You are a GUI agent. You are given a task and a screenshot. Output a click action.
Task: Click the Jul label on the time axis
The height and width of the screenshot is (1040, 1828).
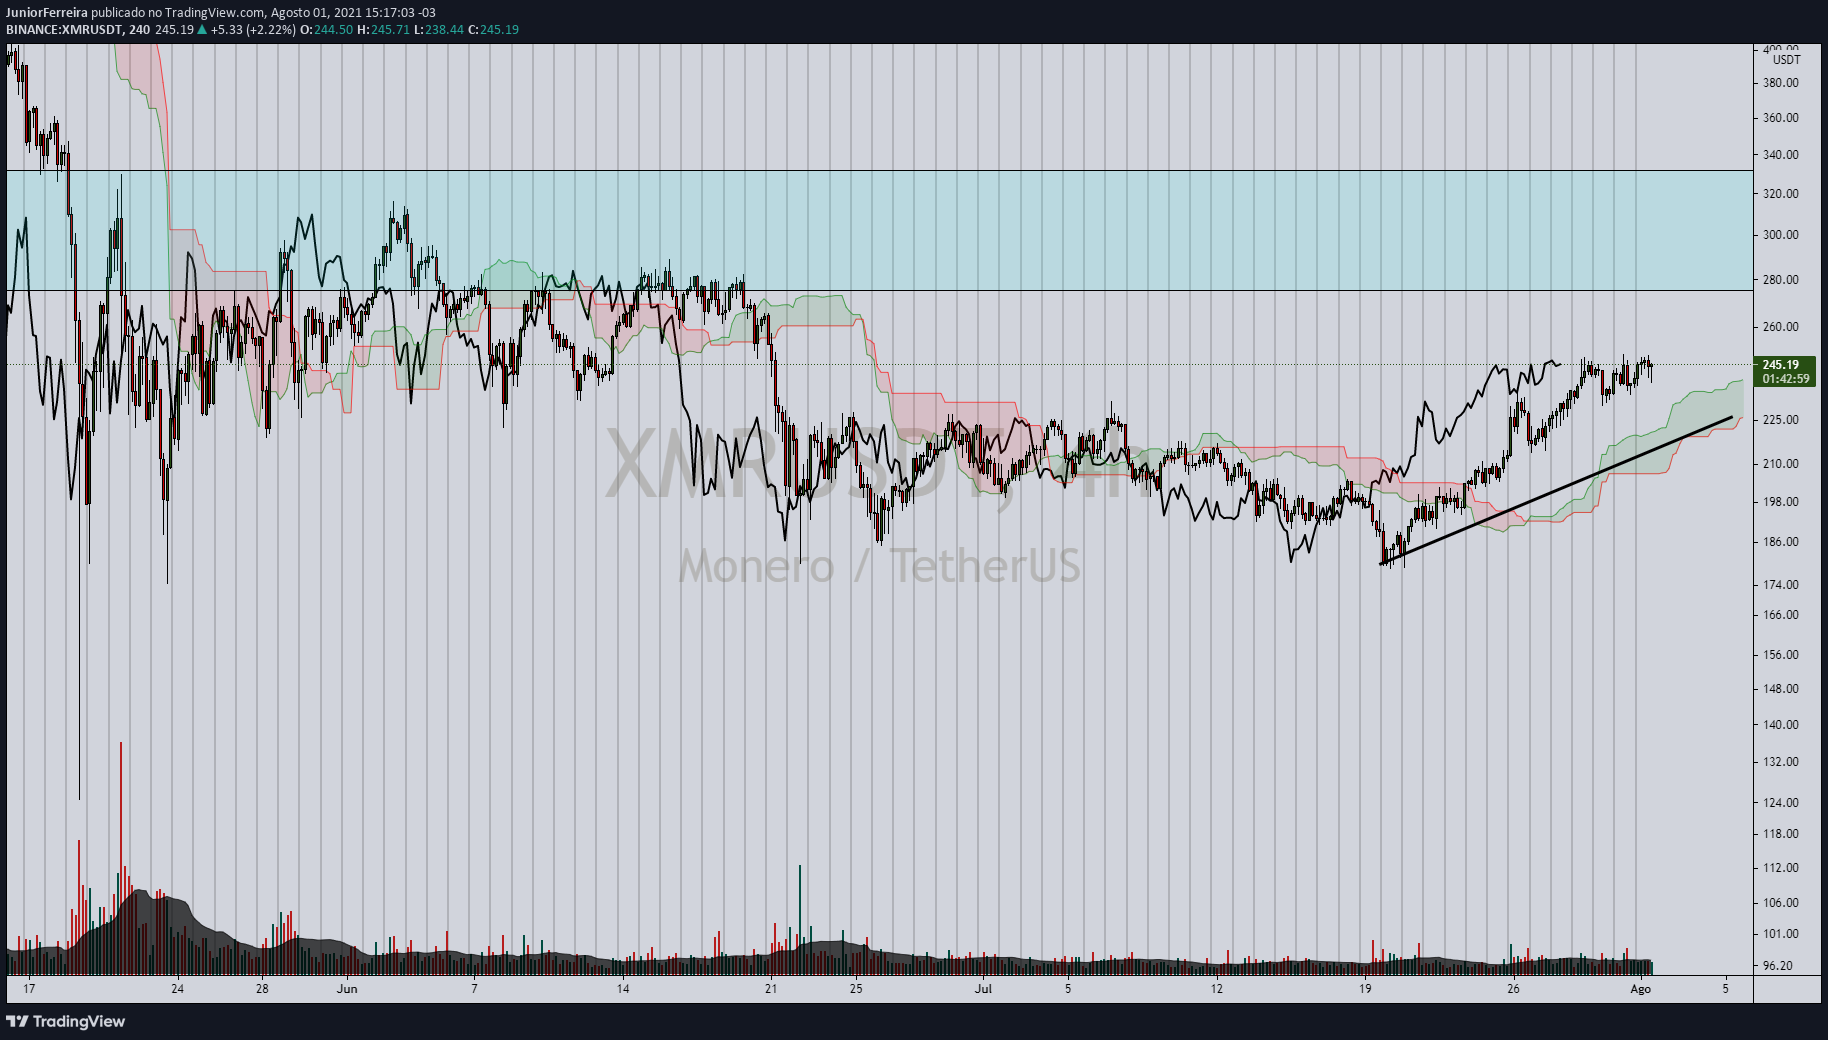click(984, 989)
